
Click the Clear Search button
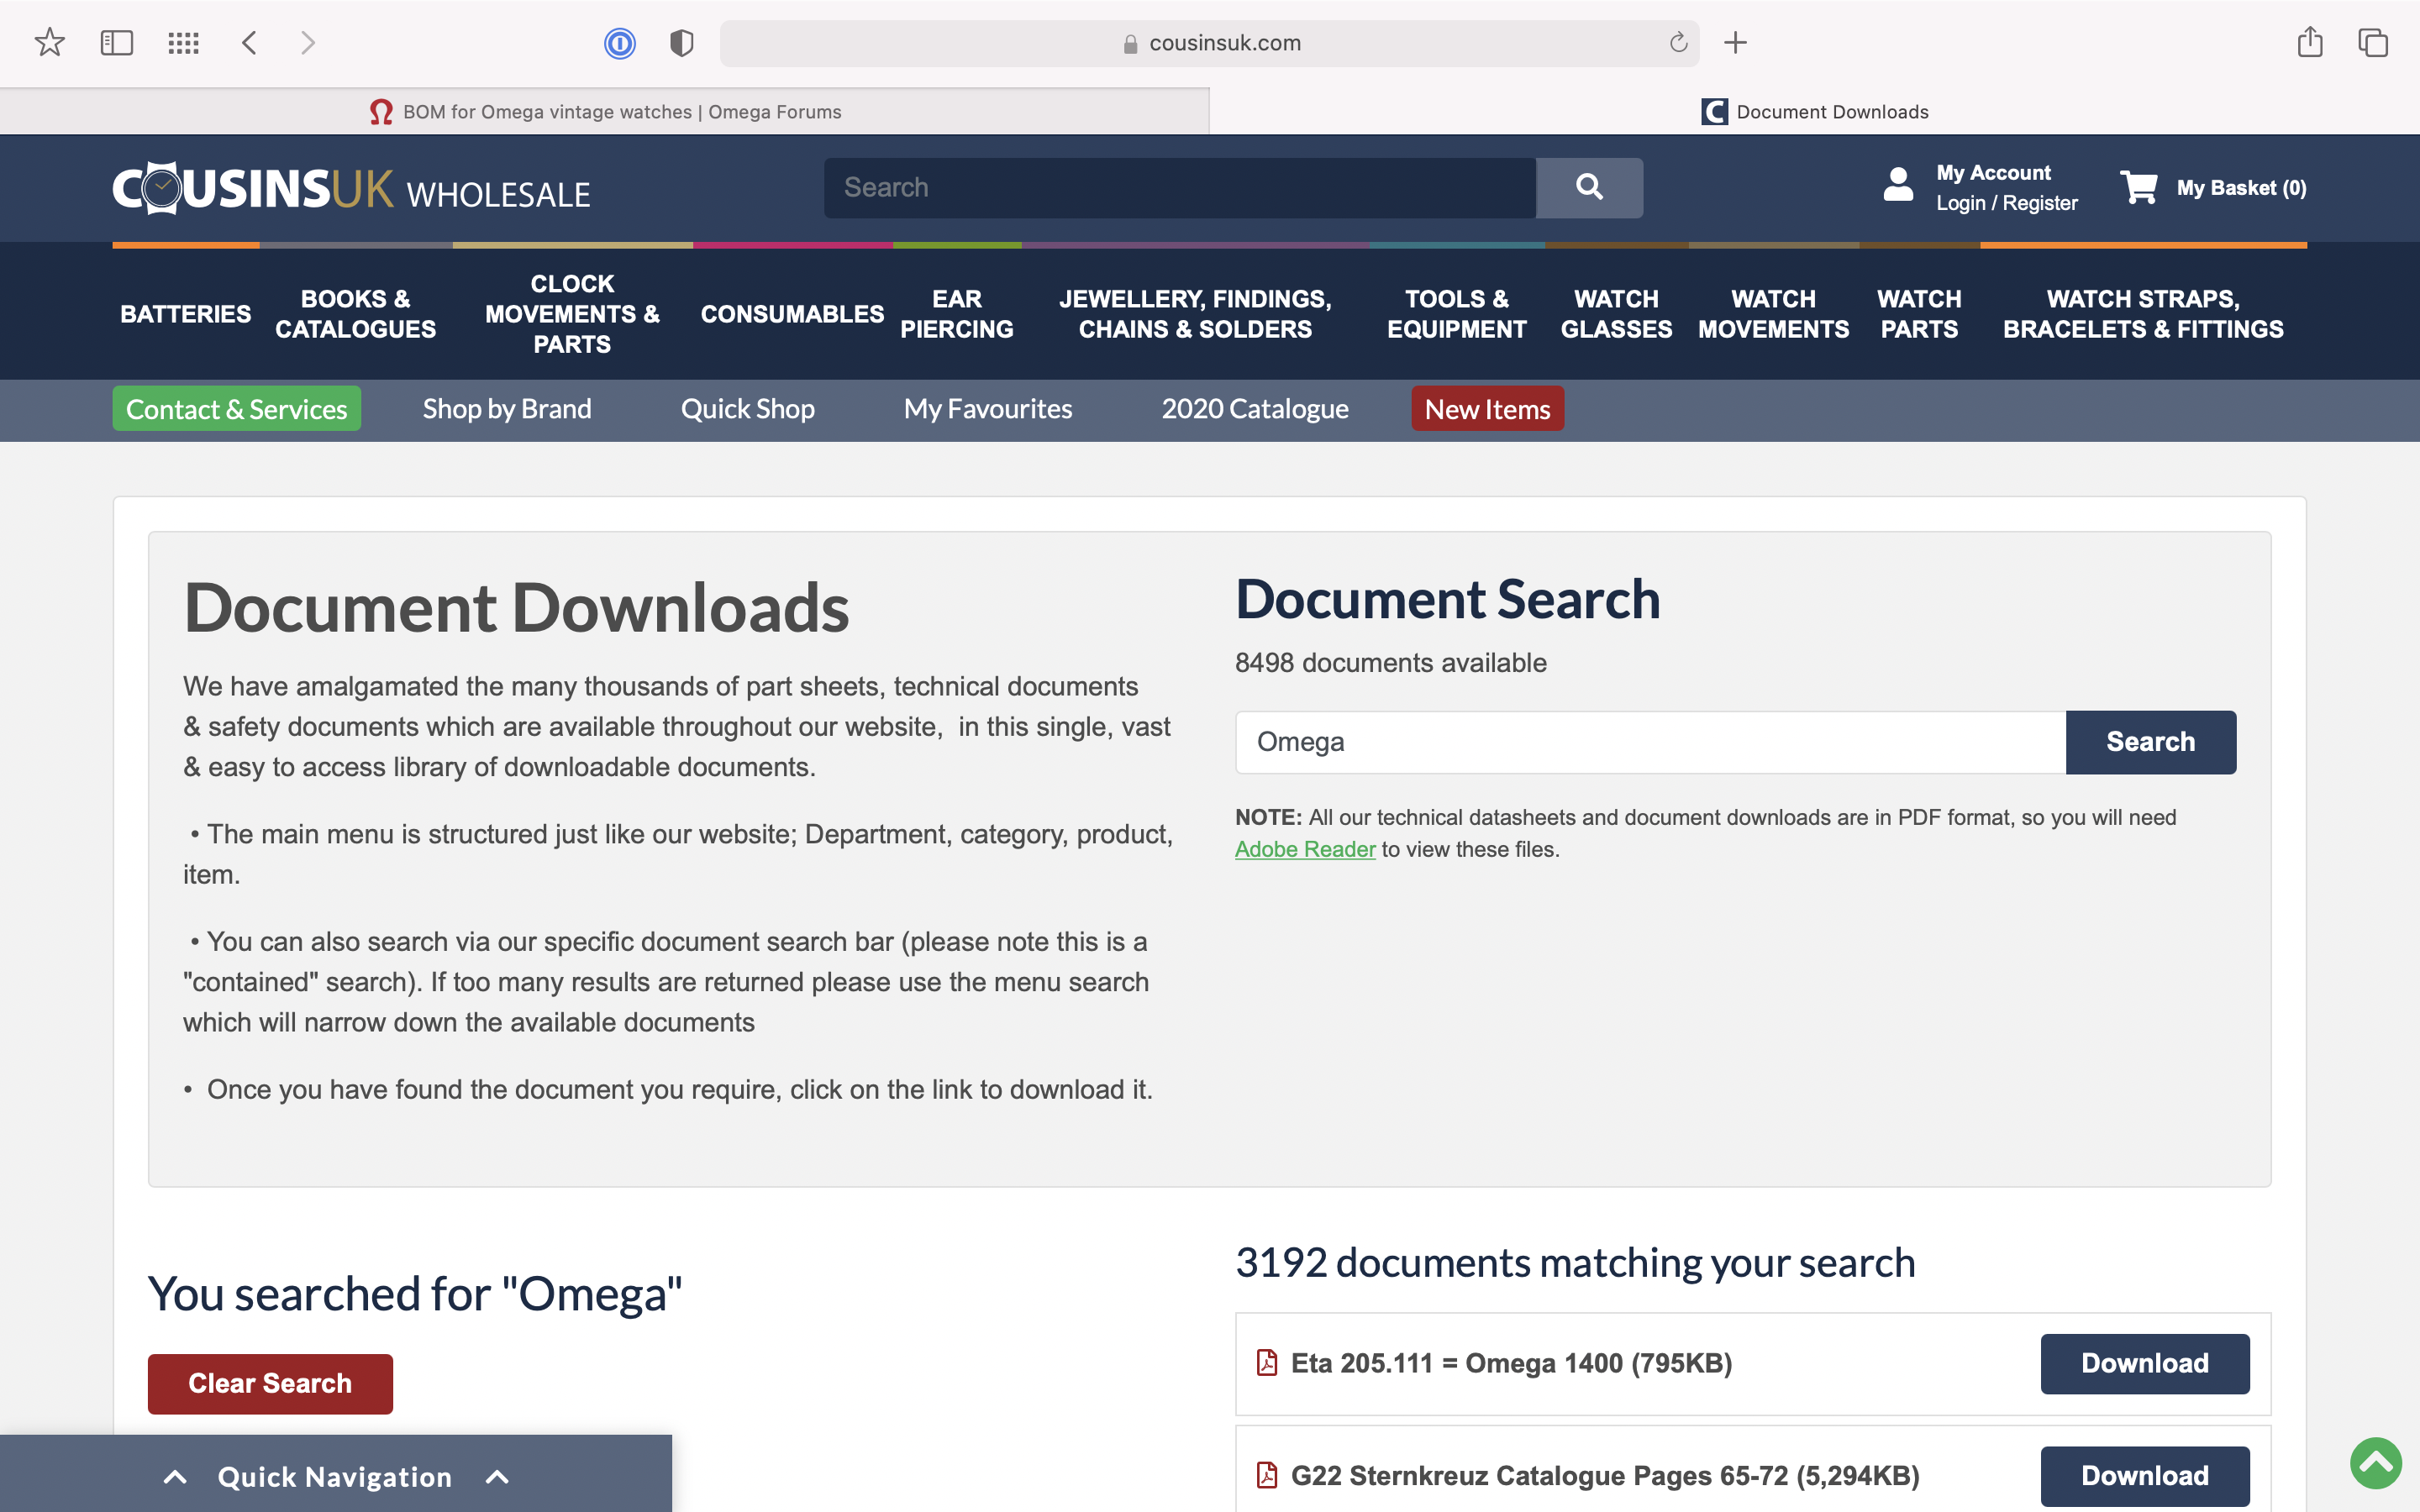coord(270,1383)
